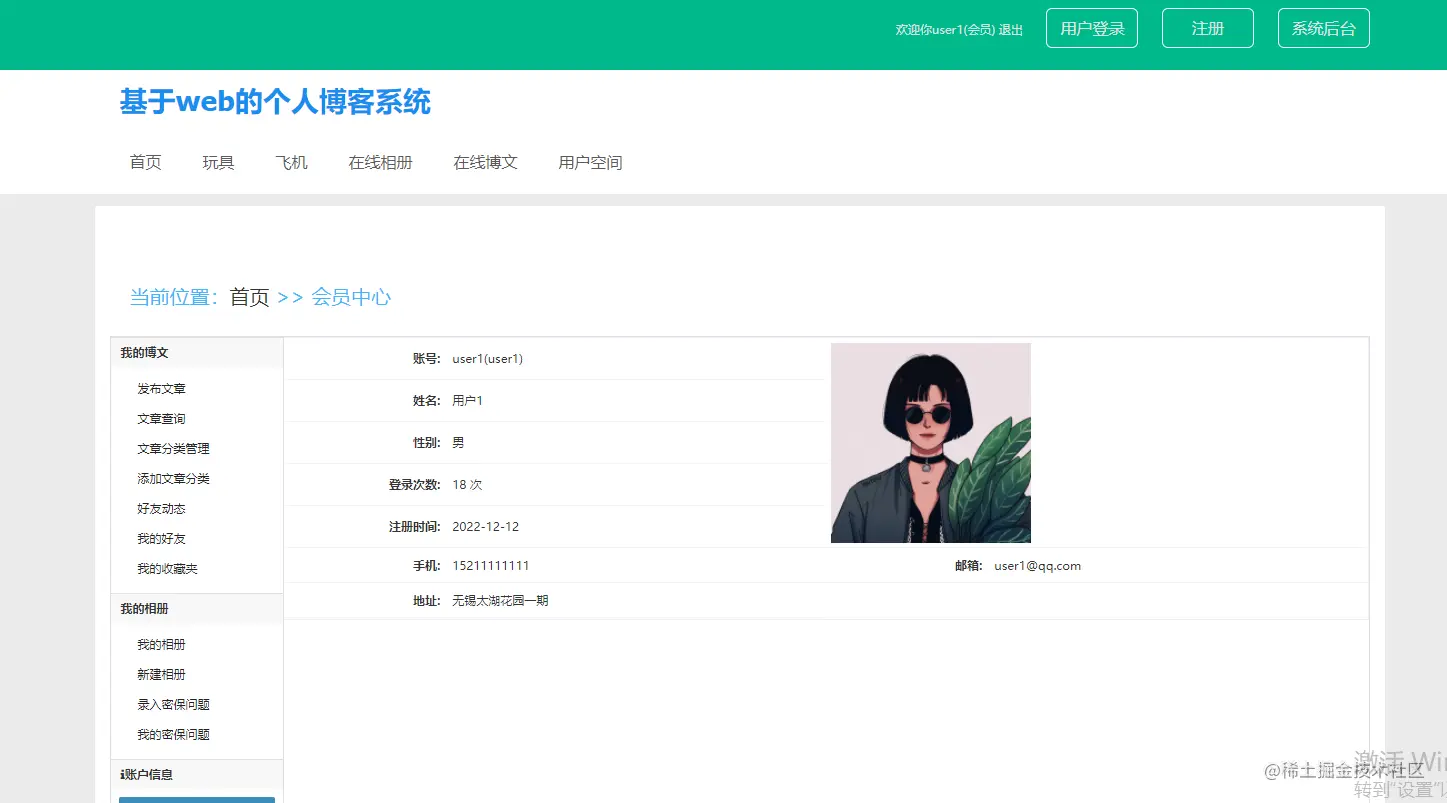Open 添加文章分类 in the sidebar
The image size is (1447, 803).
coord(174,479)
